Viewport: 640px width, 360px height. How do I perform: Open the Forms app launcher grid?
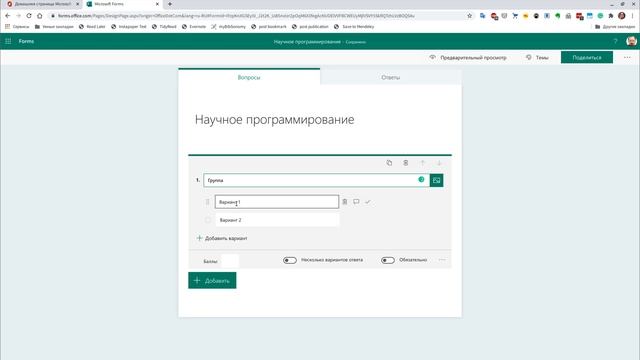(8, 41)
